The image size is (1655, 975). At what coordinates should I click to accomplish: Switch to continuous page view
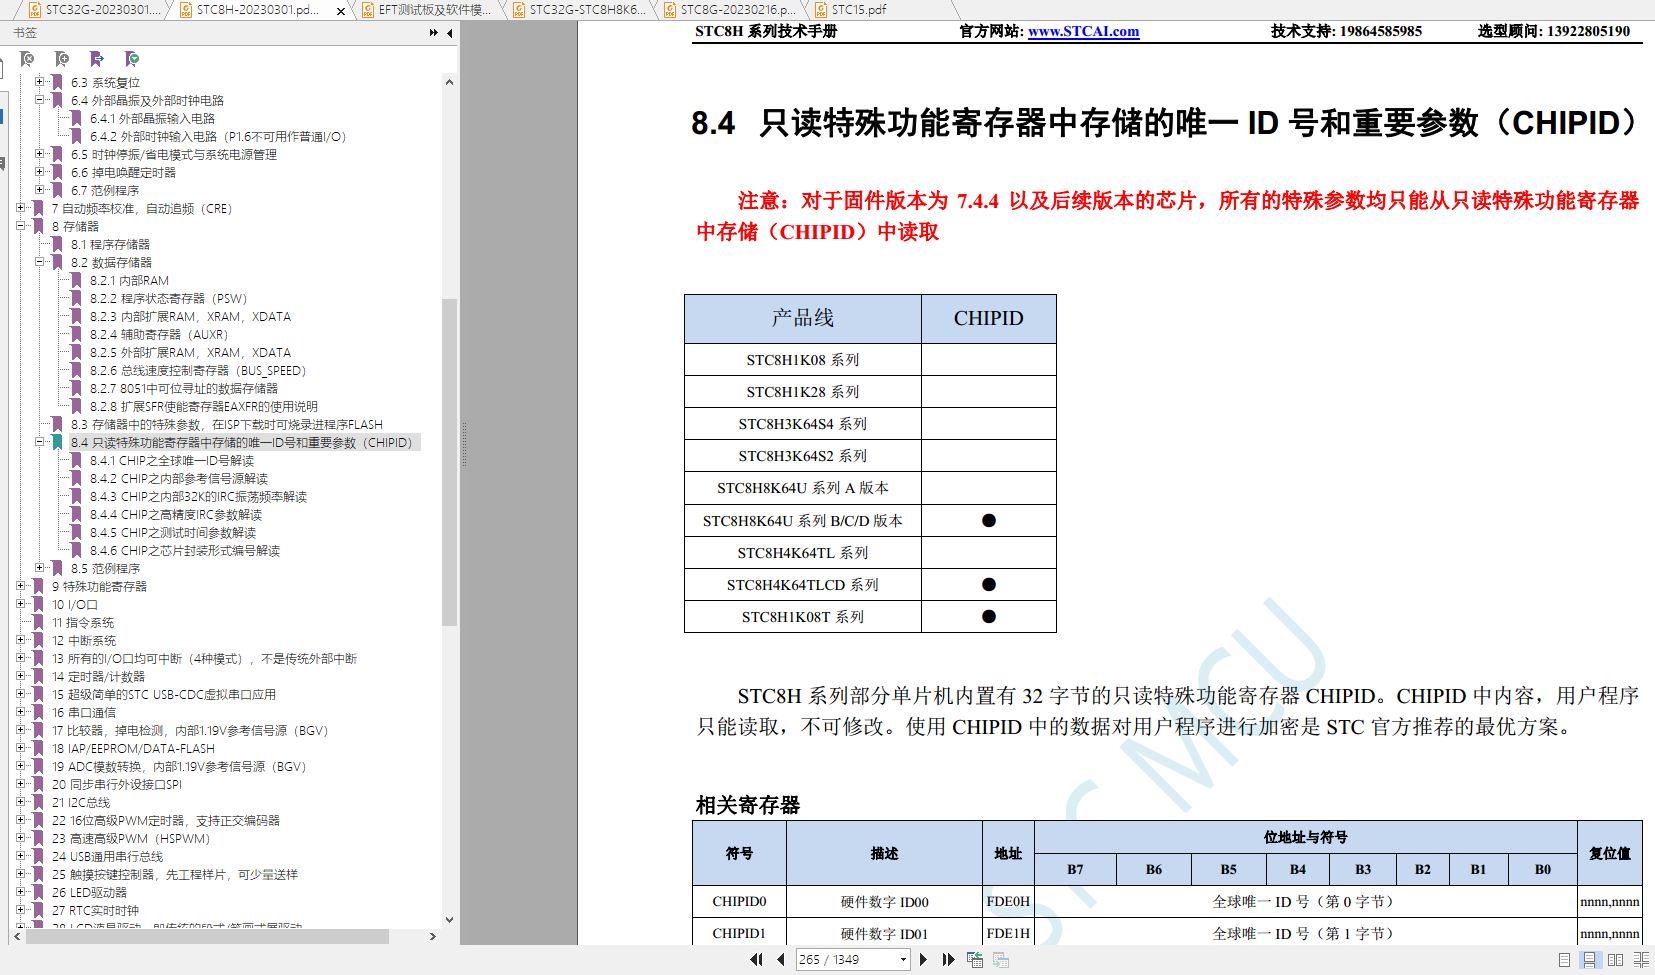click(1589, 959)
